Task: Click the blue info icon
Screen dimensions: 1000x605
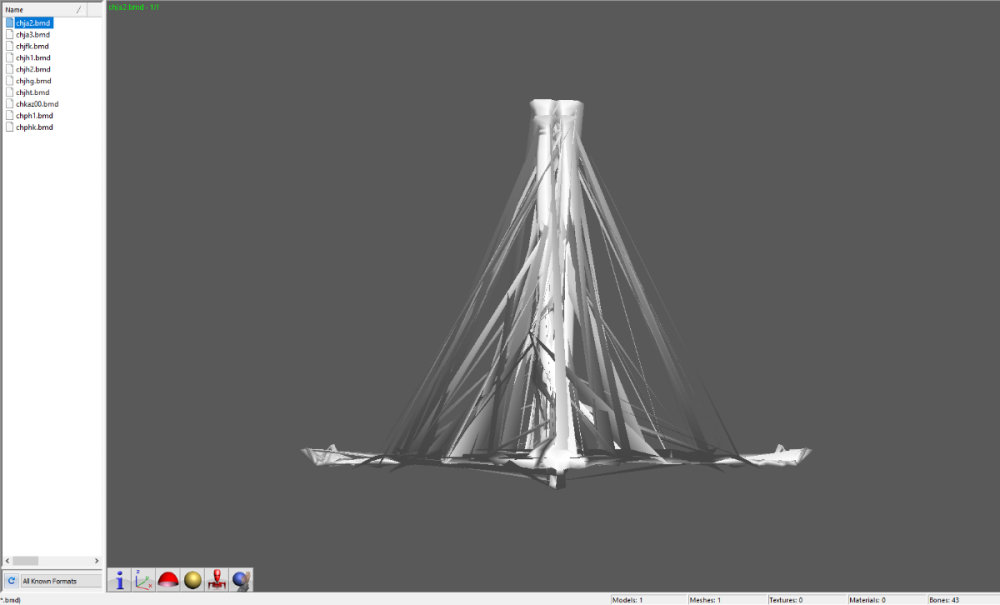Action: click(120, 580)
